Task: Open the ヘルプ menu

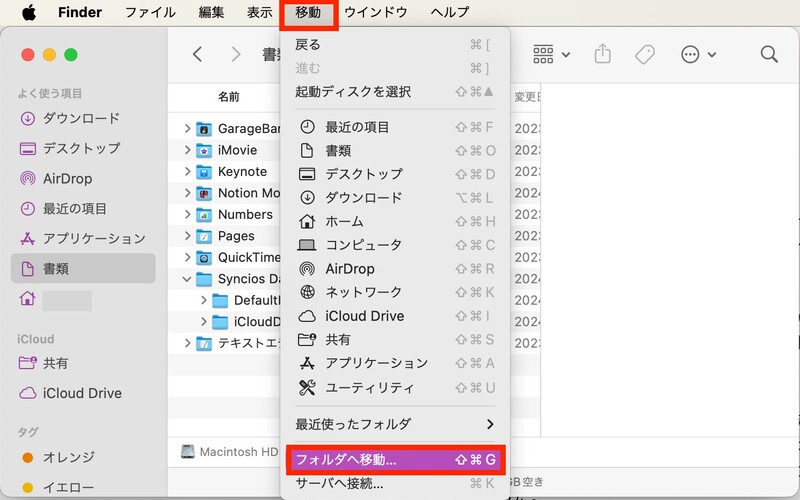Action: 449,12
